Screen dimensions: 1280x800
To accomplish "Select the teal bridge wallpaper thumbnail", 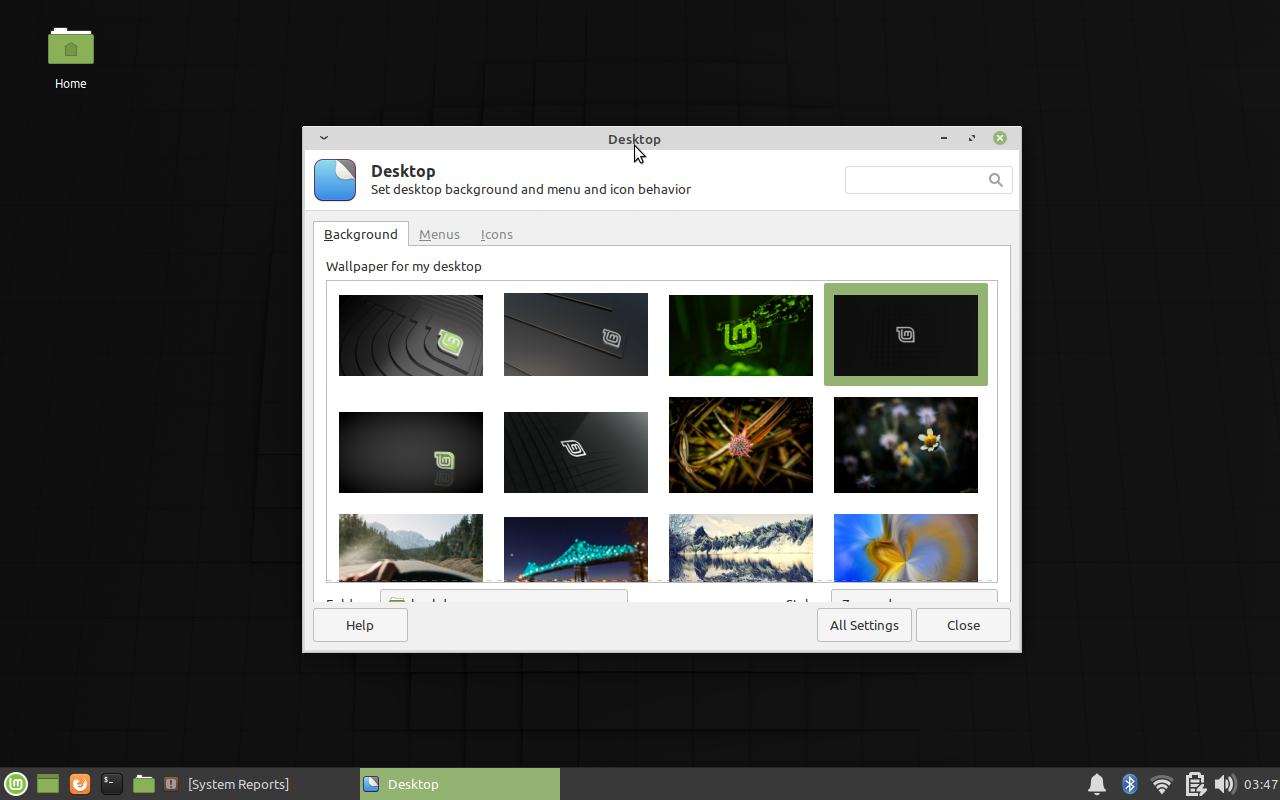I will [576, 548].
